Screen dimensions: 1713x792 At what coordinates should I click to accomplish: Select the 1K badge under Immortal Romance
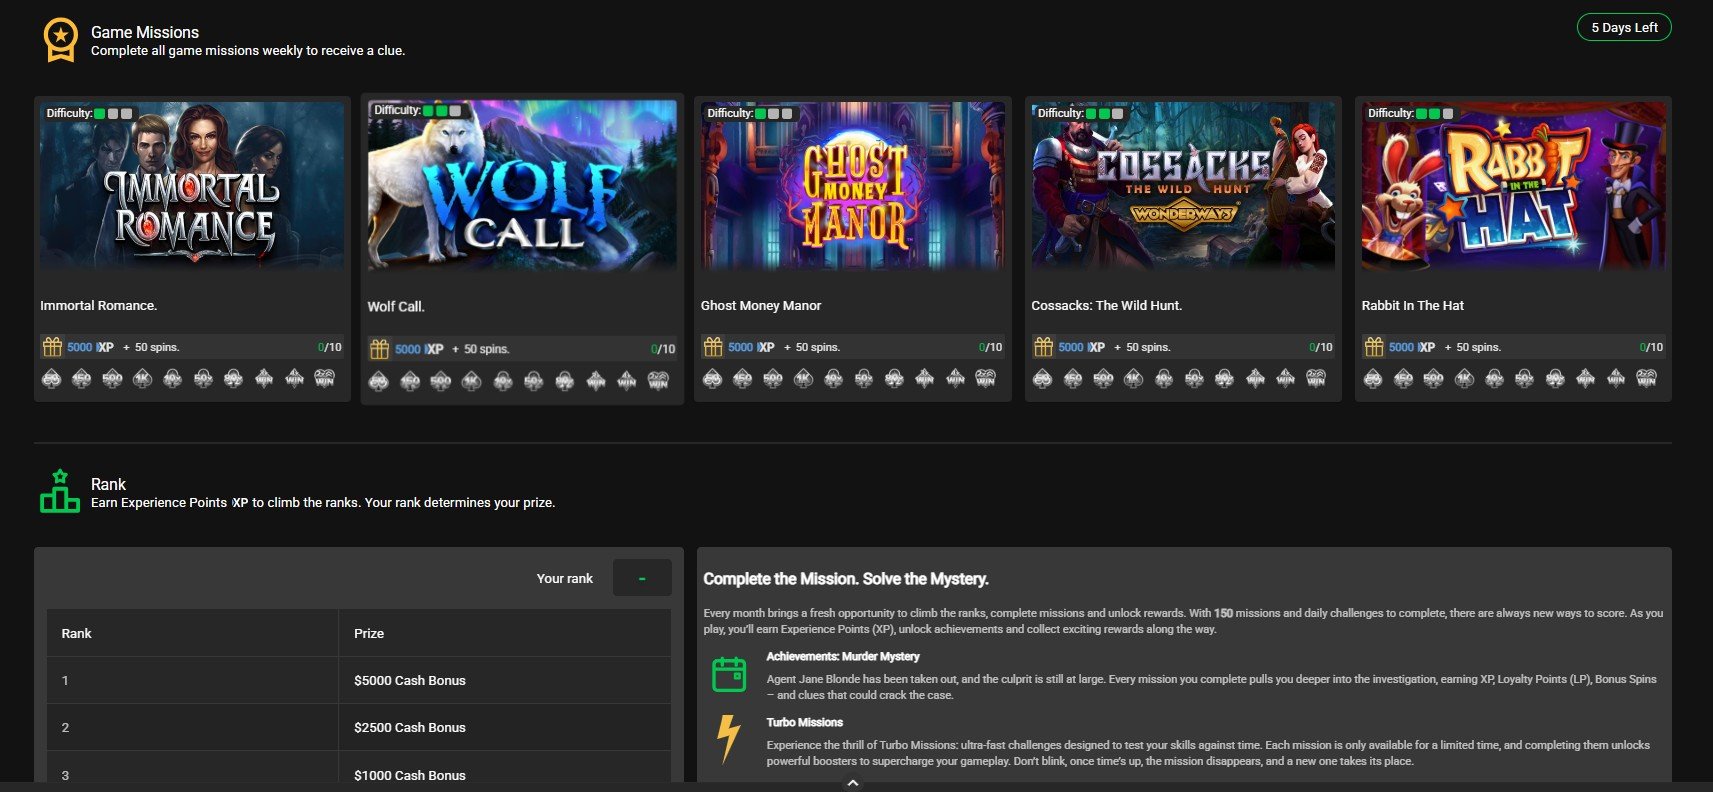coord(143,378)
